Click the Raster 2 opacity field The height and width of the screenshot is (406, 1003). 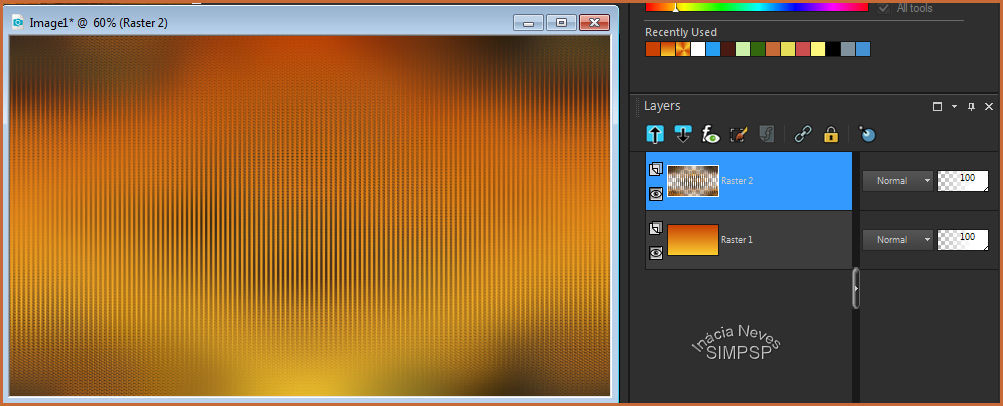click(x=962, y=181)
